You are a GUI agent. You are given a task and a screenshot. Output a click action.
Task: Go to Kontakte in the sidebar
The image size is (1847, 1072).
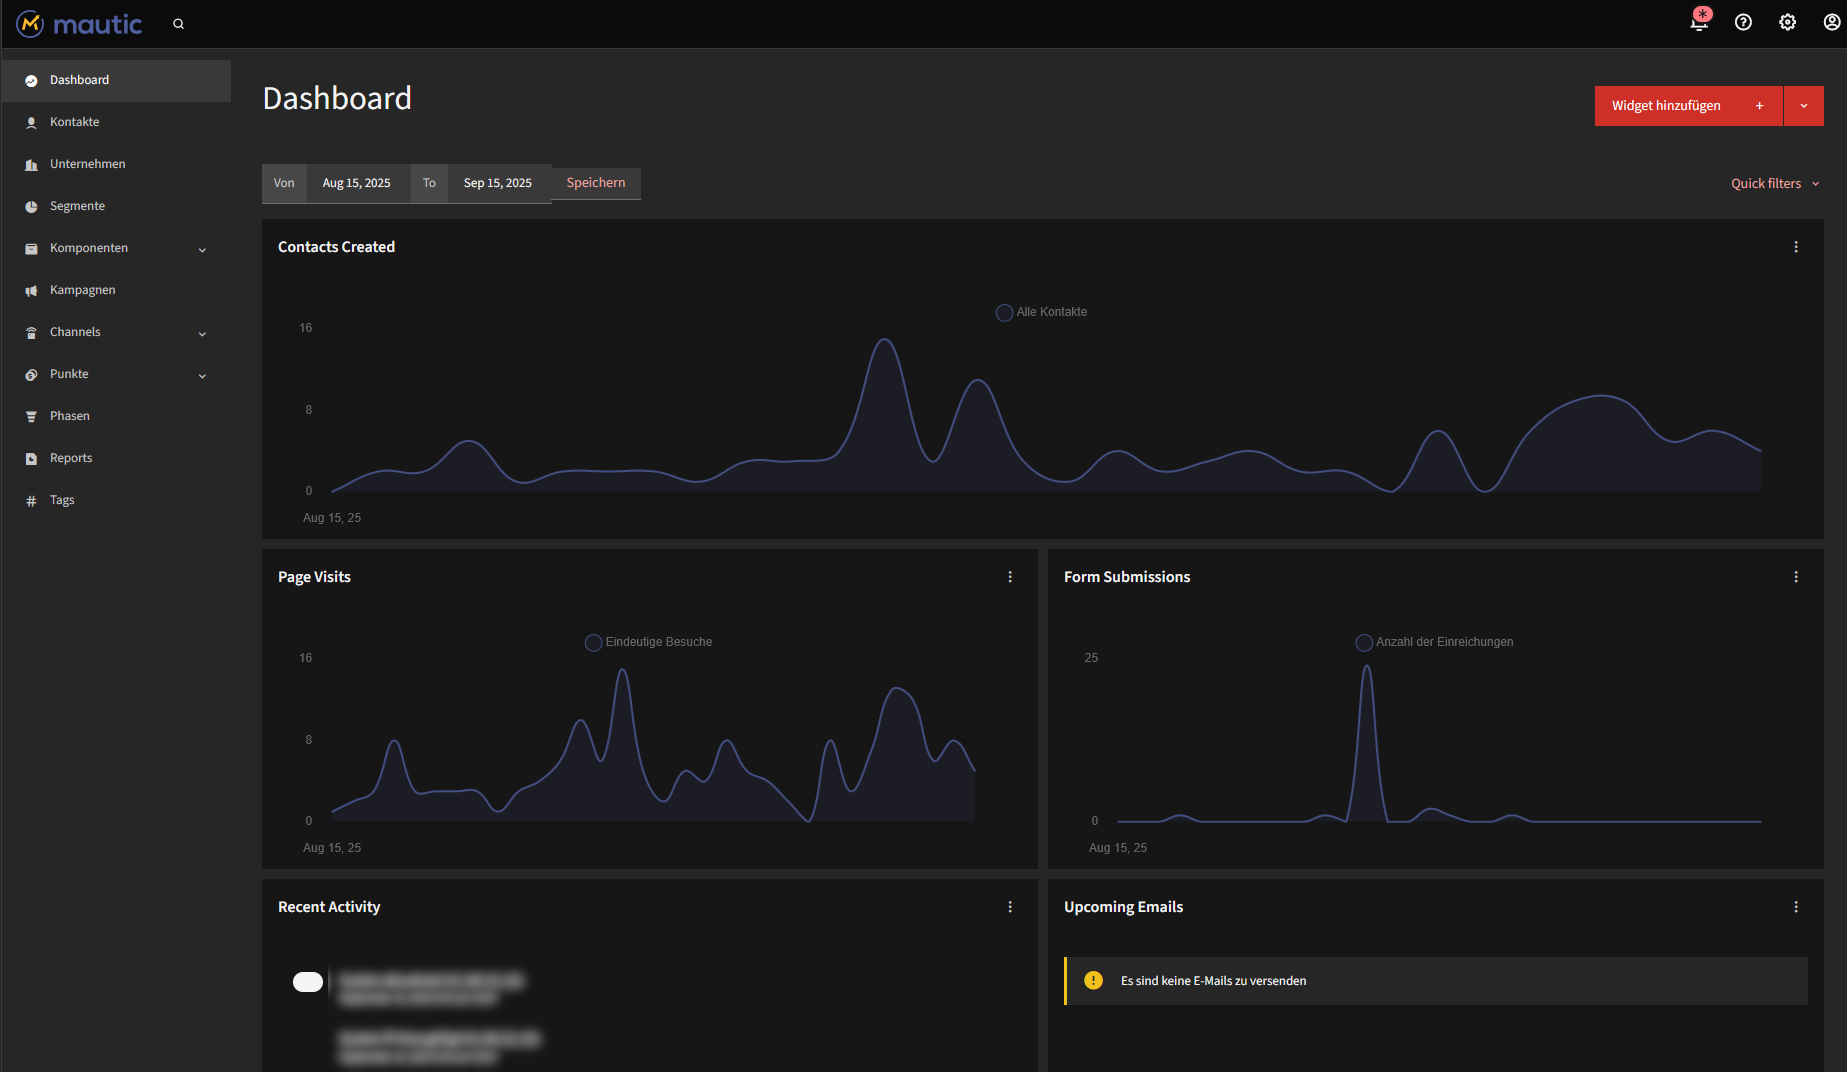[75, 122]
